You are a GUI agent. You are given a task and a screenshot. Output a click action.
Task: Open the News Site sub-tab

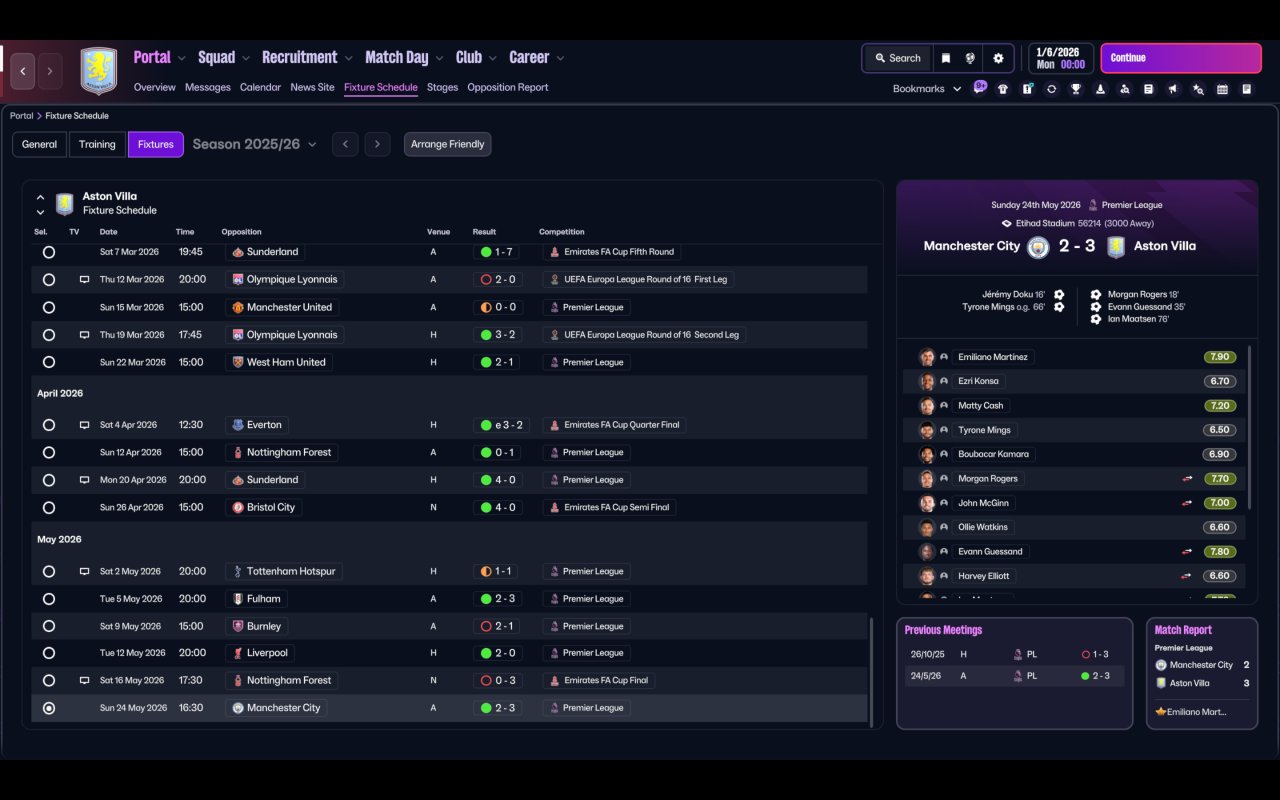pos(312,88)
